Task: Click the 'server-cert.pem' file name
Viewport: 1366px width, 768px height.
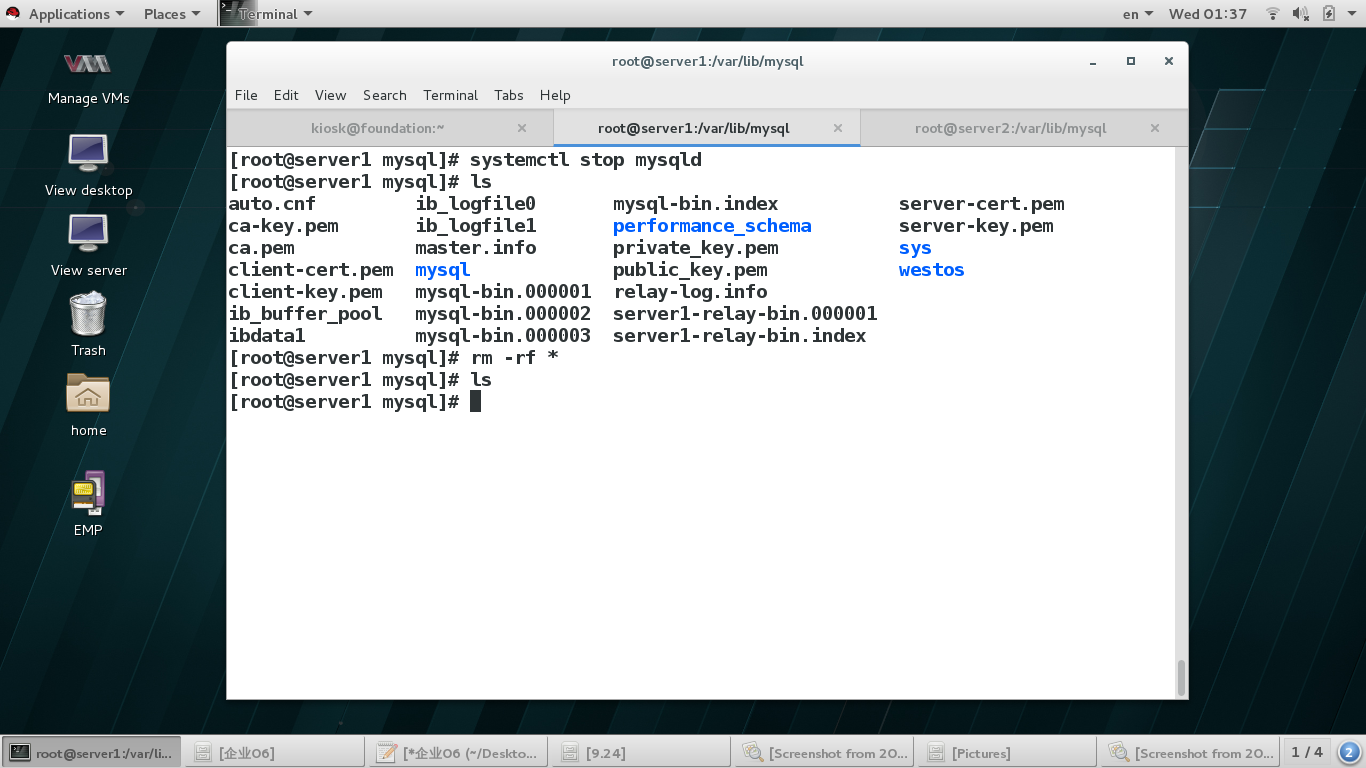Action: (x=981, y=204)
